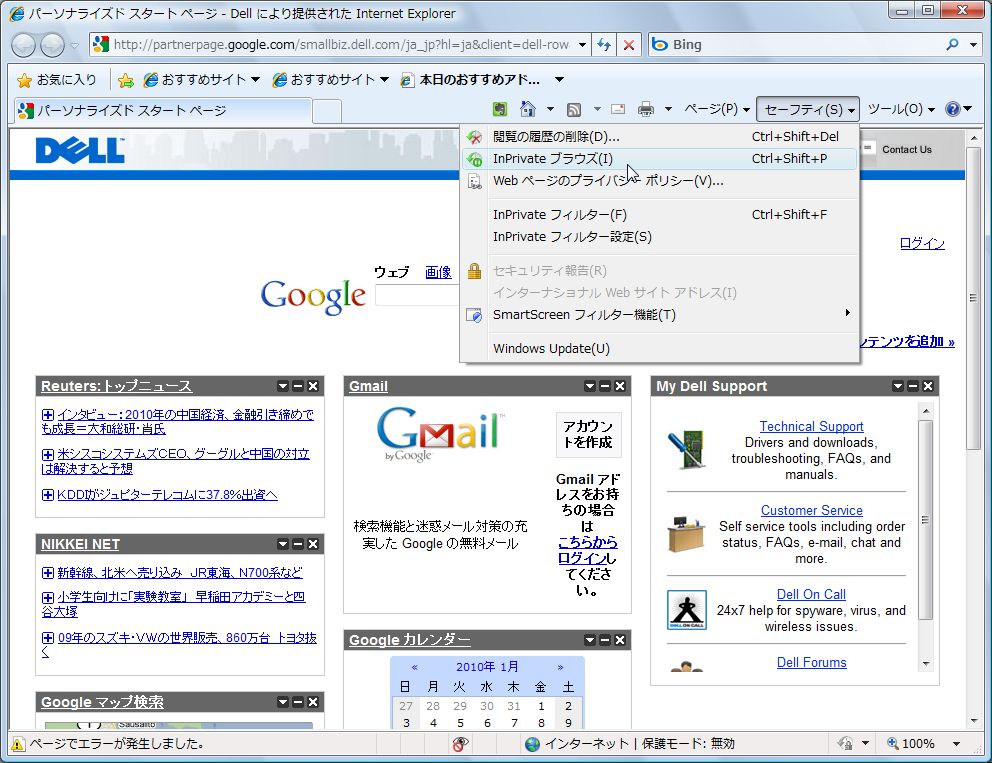Screen dimensions: 992x763
Task: Expand the Suzuki VW NIKKEI headline
Action: pos(47,638)
